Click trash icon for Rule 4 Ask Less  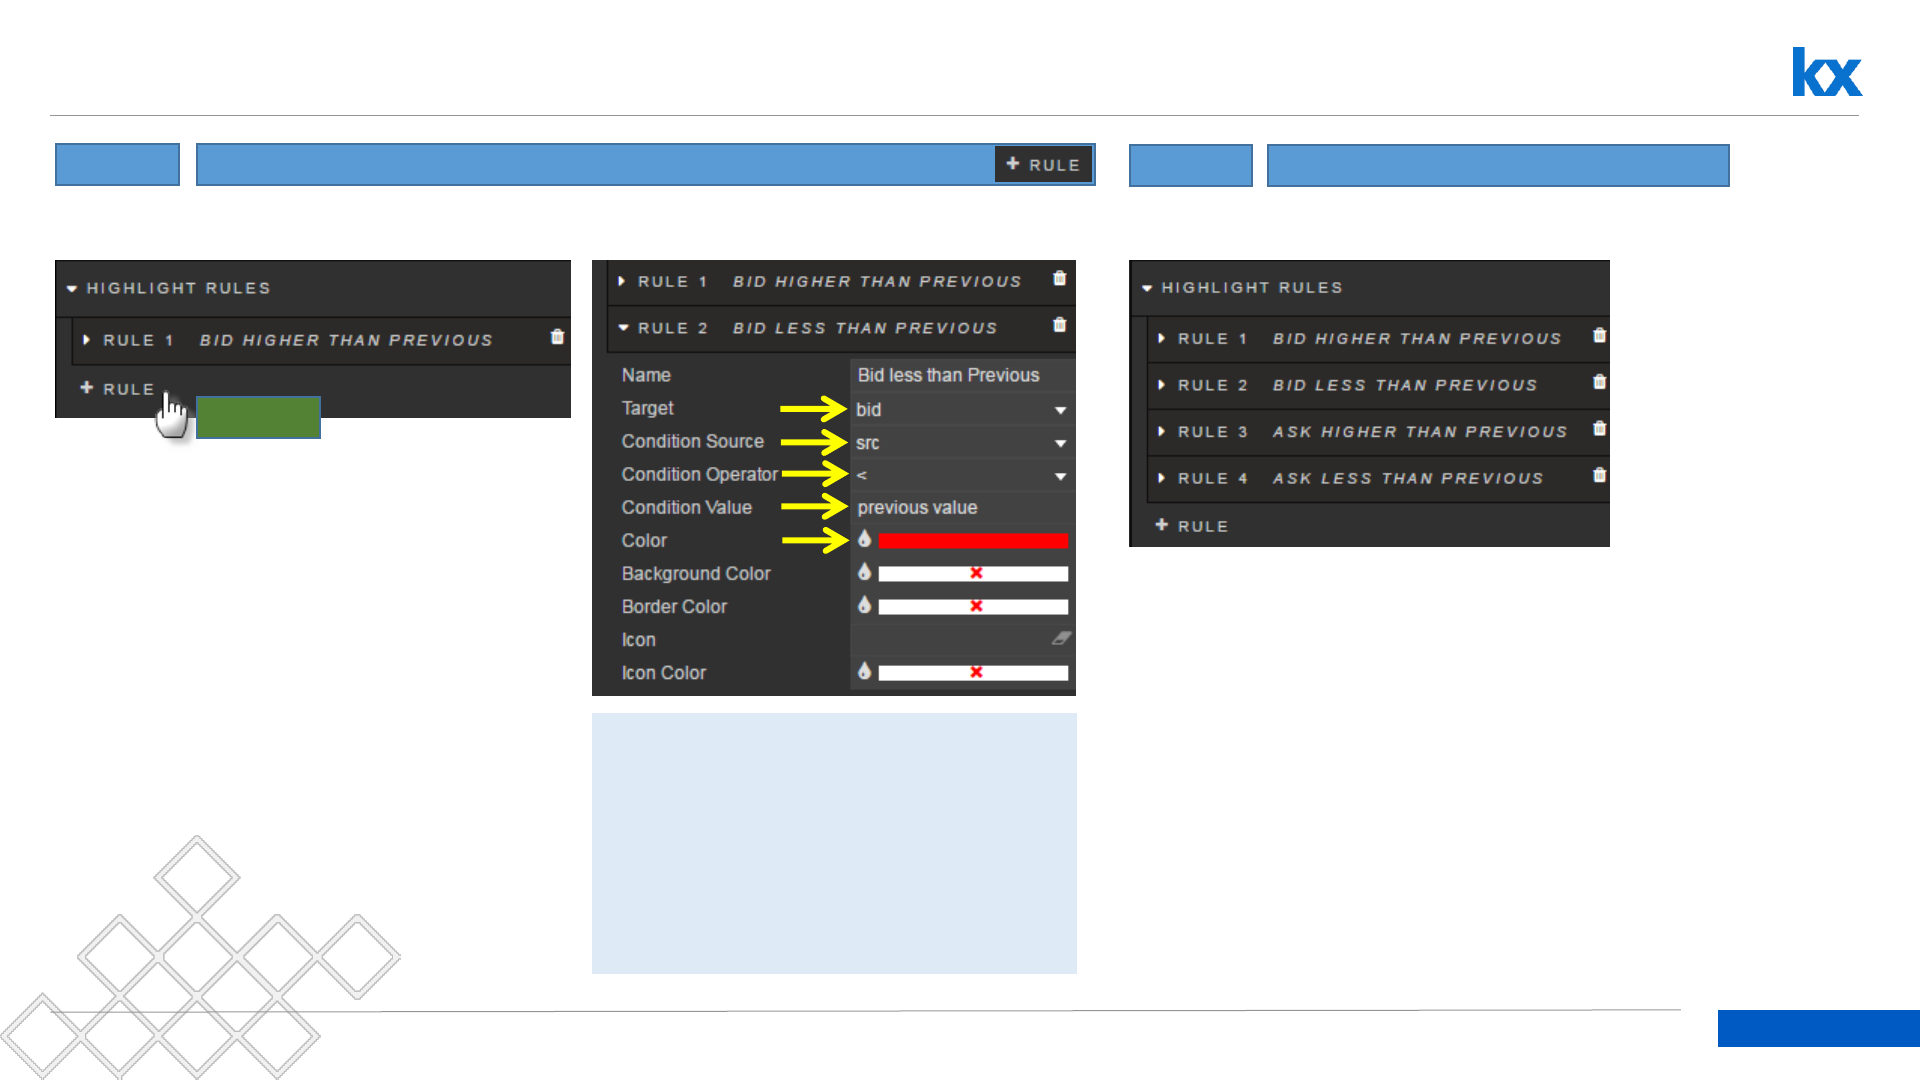click(1599, 475)
